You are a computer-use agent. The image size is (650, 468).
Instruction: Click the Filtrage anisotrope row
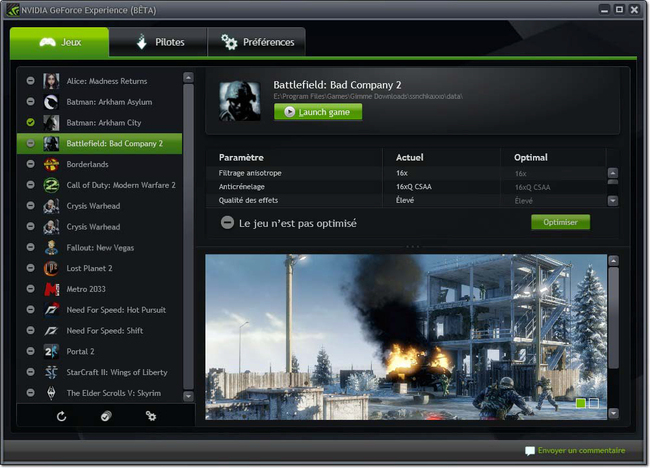tap(406, 173)
